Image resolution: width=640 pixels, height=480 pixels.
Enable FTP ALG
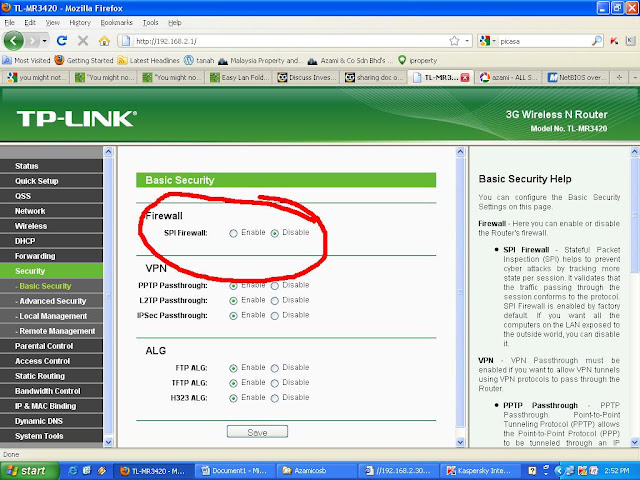coord(233,368)
